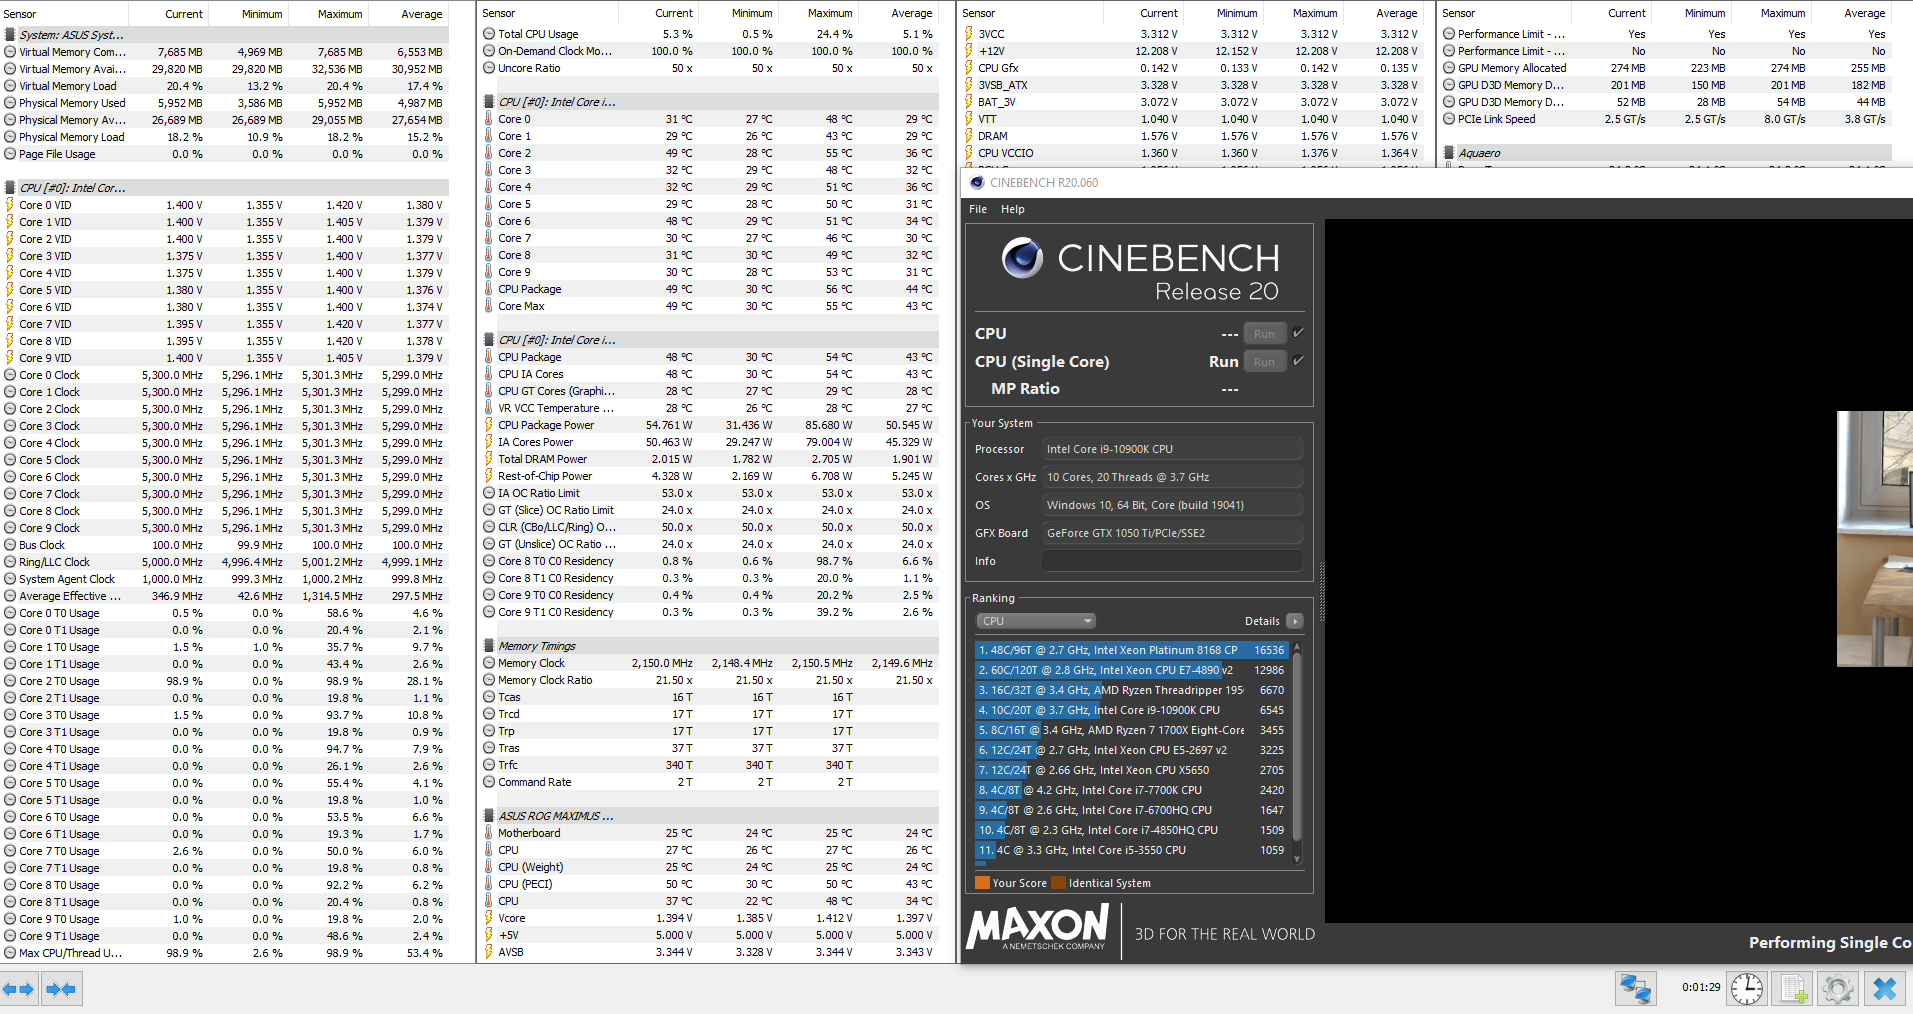Click the System: ASUS section header icon

10,35
